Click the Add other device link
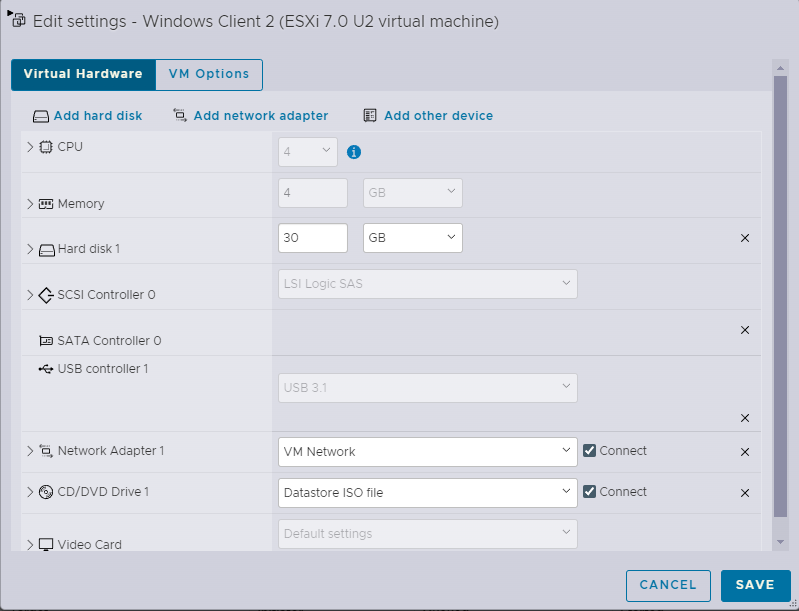799x611 pixels. [438, 116]
